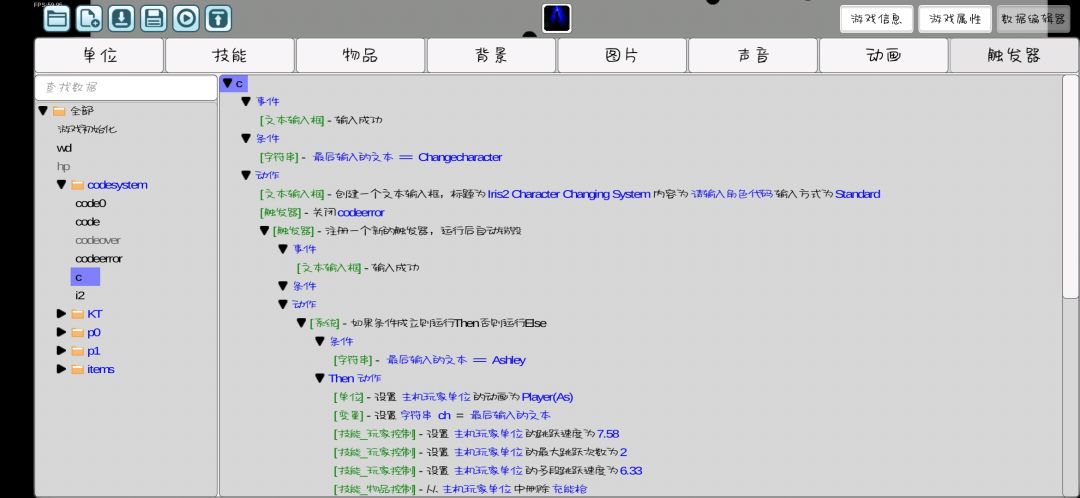Expand the items folder

61,369
